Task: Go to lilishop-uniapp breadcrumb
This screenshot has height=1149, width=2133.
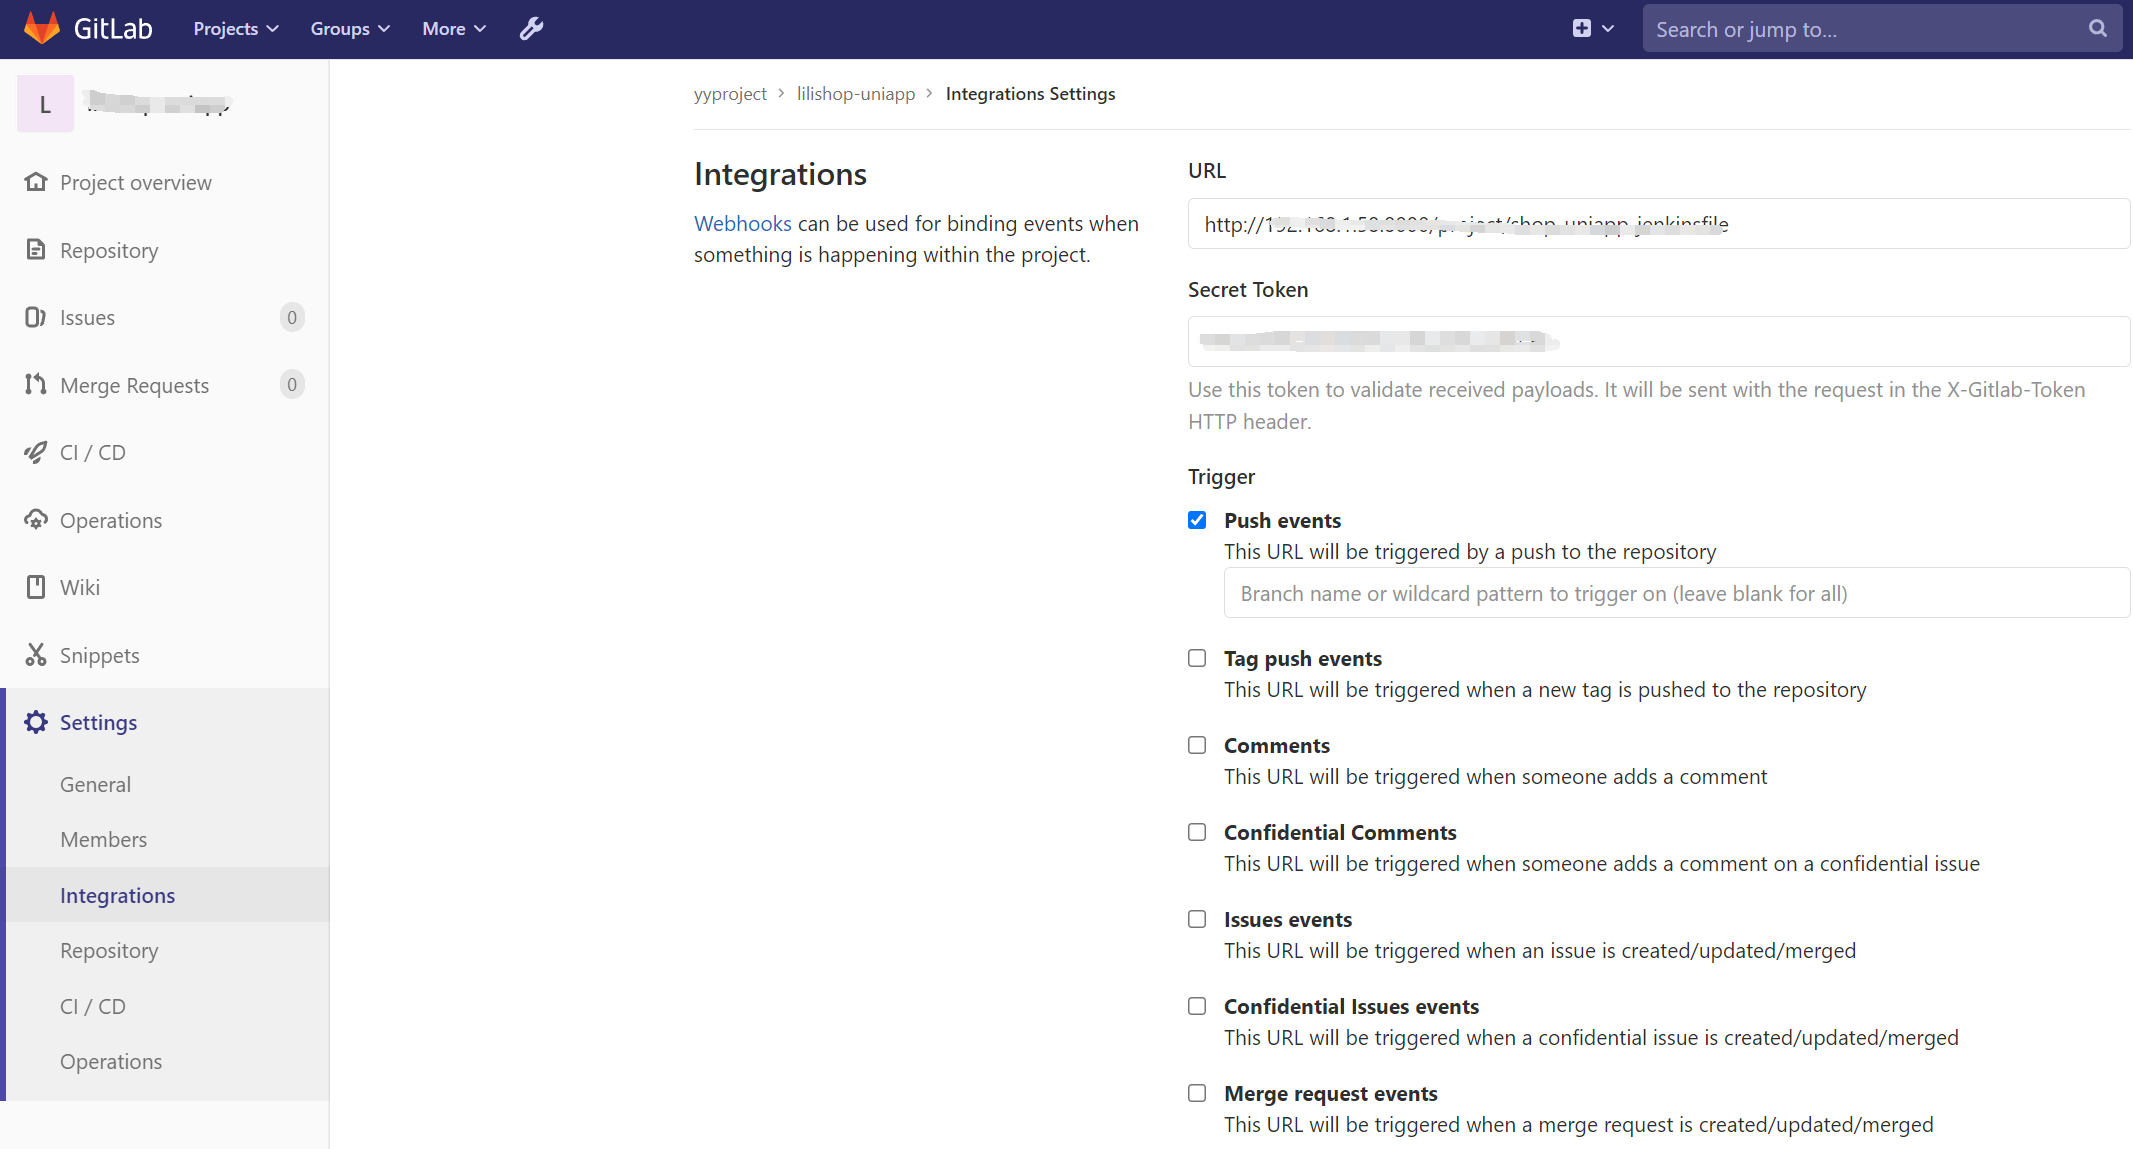Action: pos(856,94)
